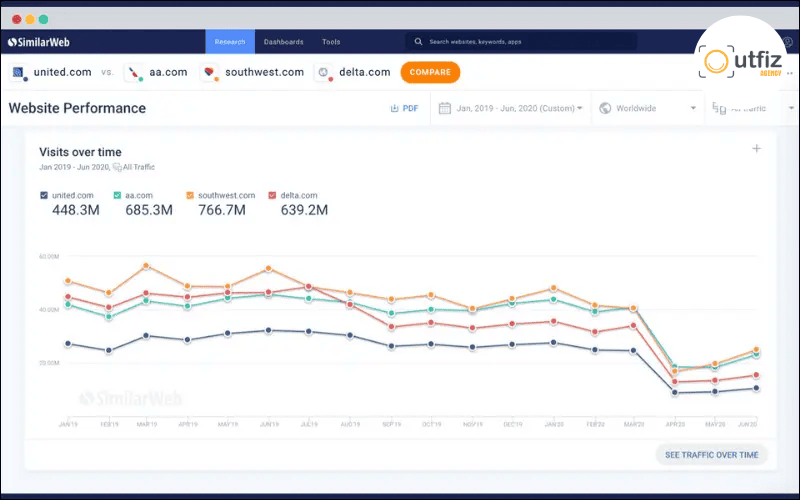The height and width of the screenshot is (500, 800).
Task: Select the united.com site name
Action: (62, 72)
